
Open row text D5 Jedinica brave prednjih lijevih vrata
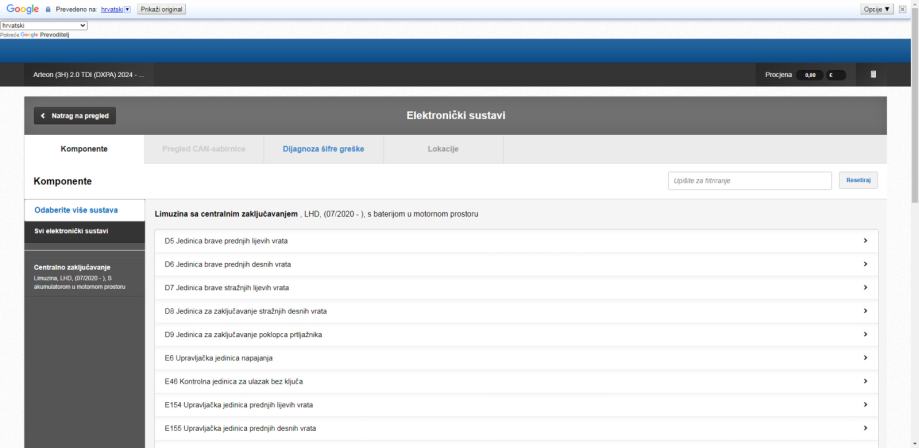coord(226,241)
